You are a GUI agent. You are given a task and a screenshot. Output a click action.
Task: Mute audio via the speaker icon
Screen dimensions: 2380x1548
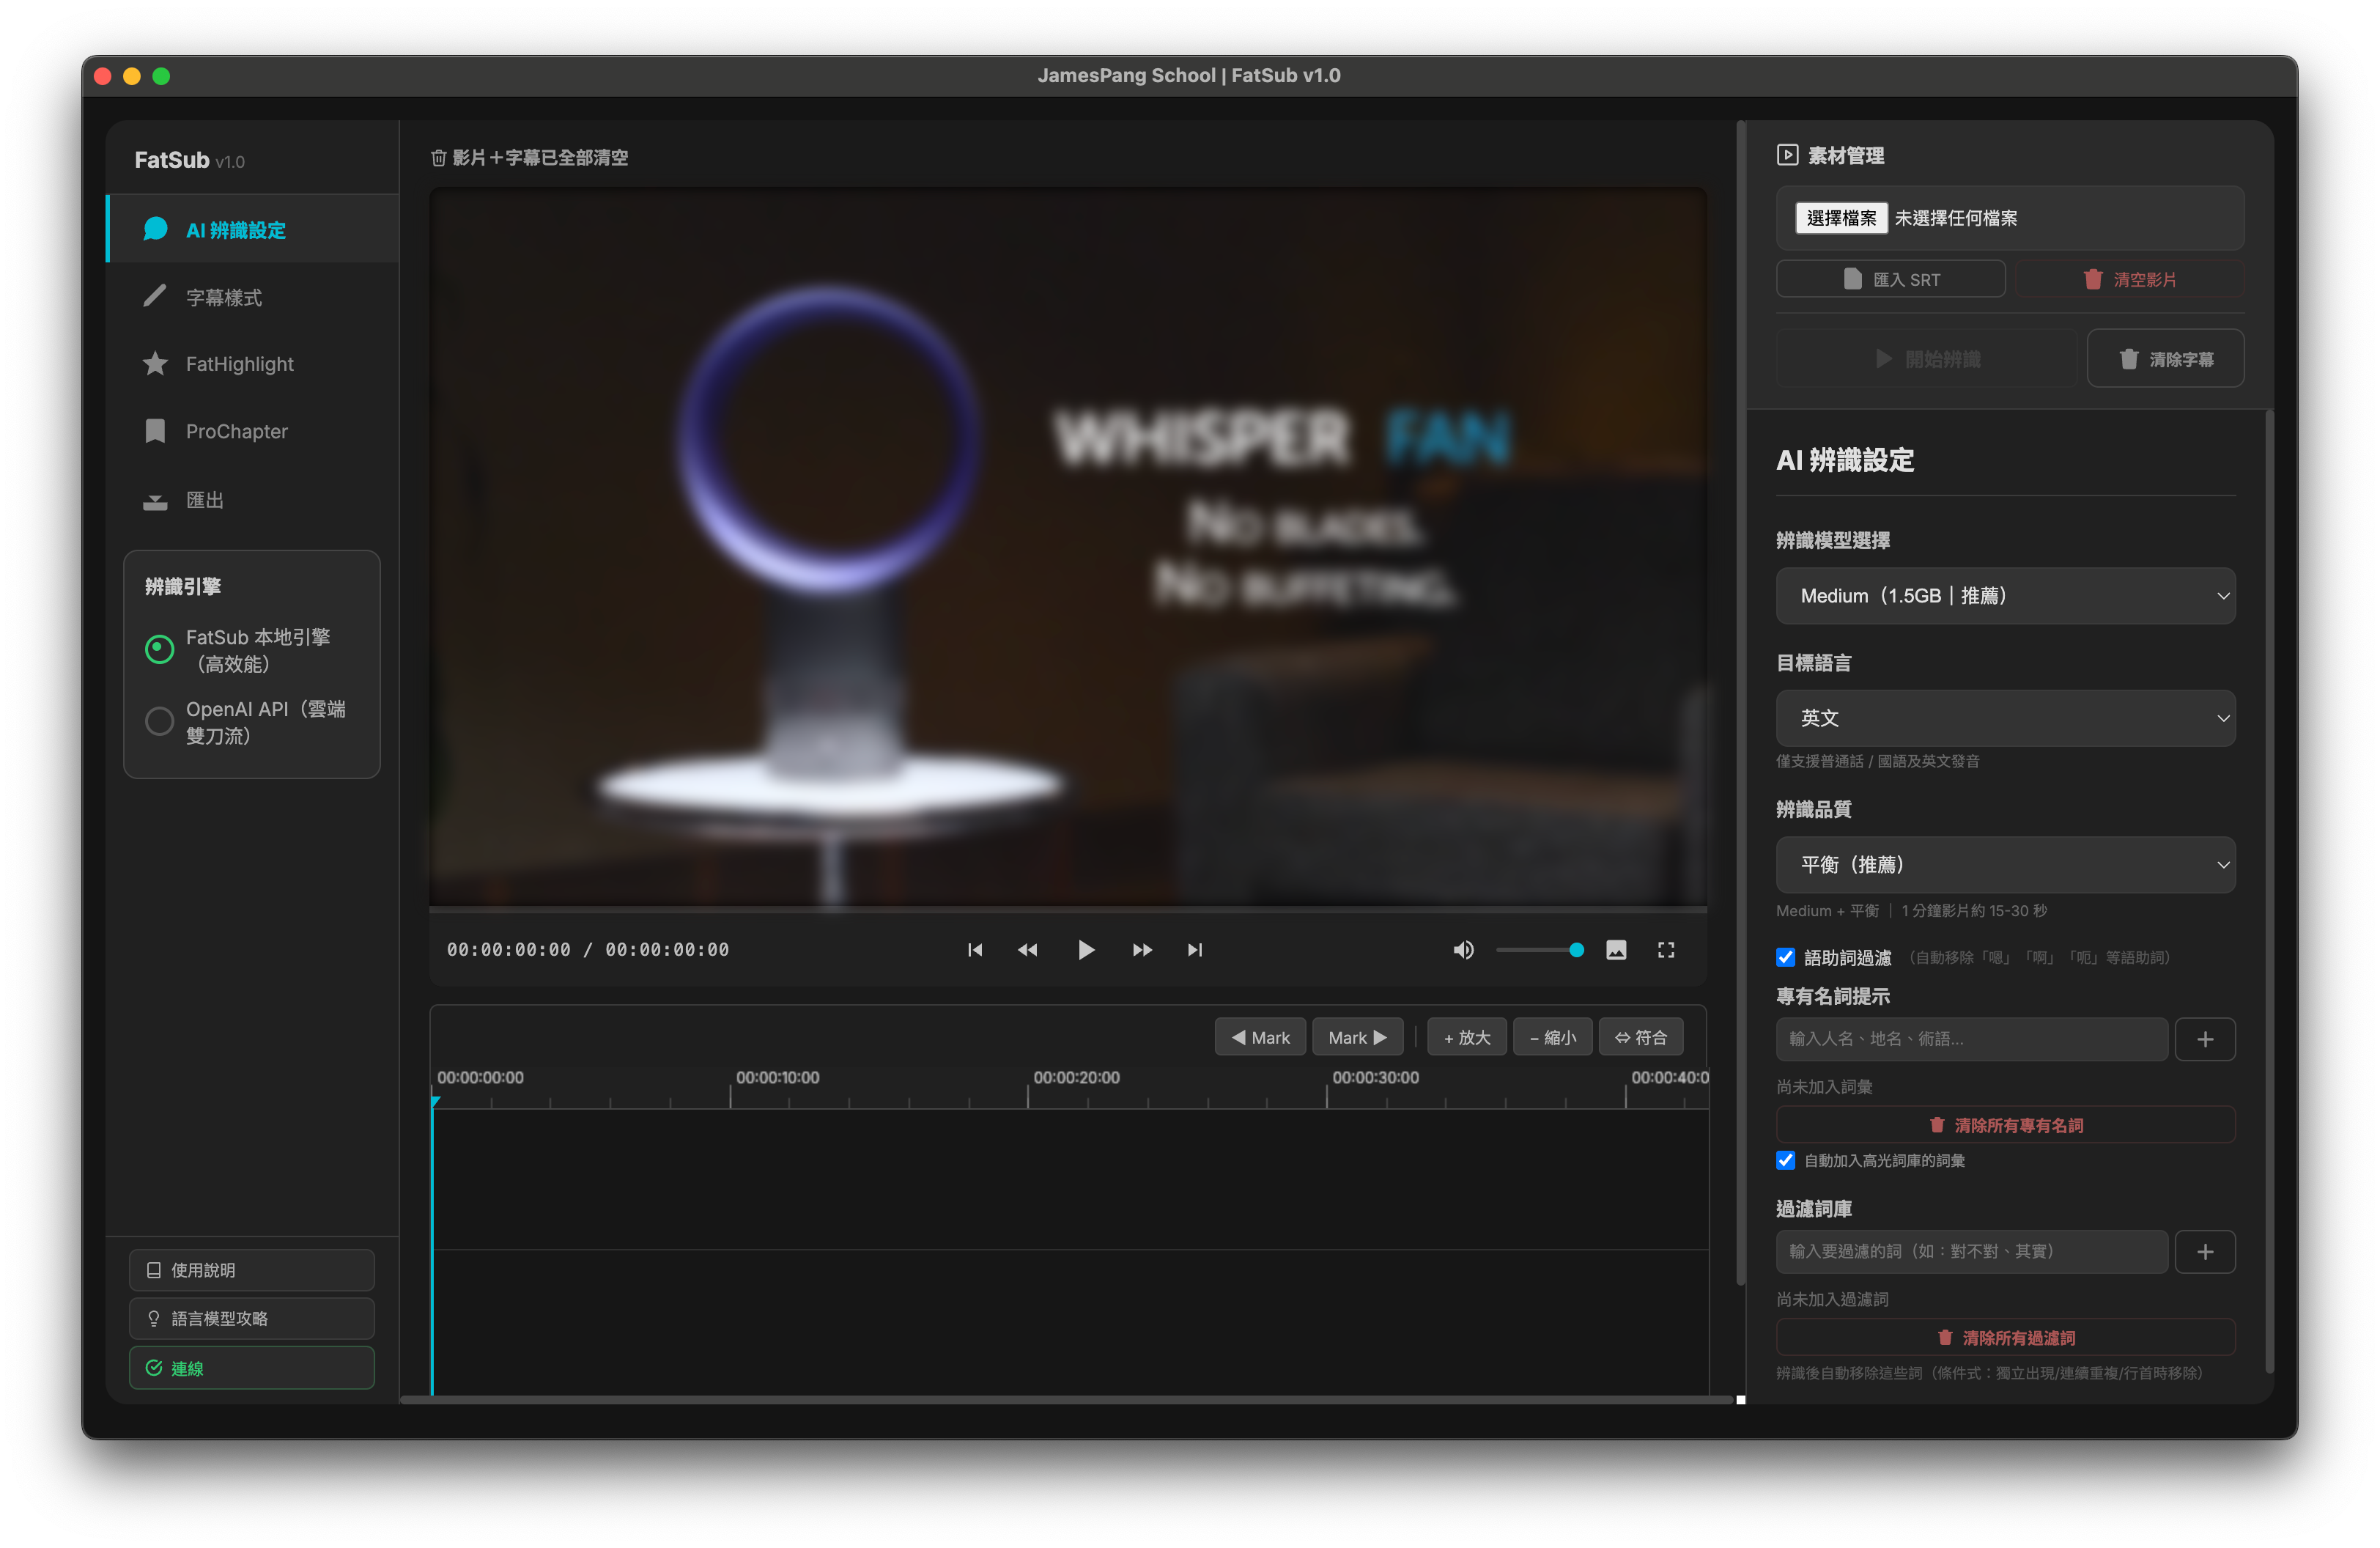point(1463,950)
